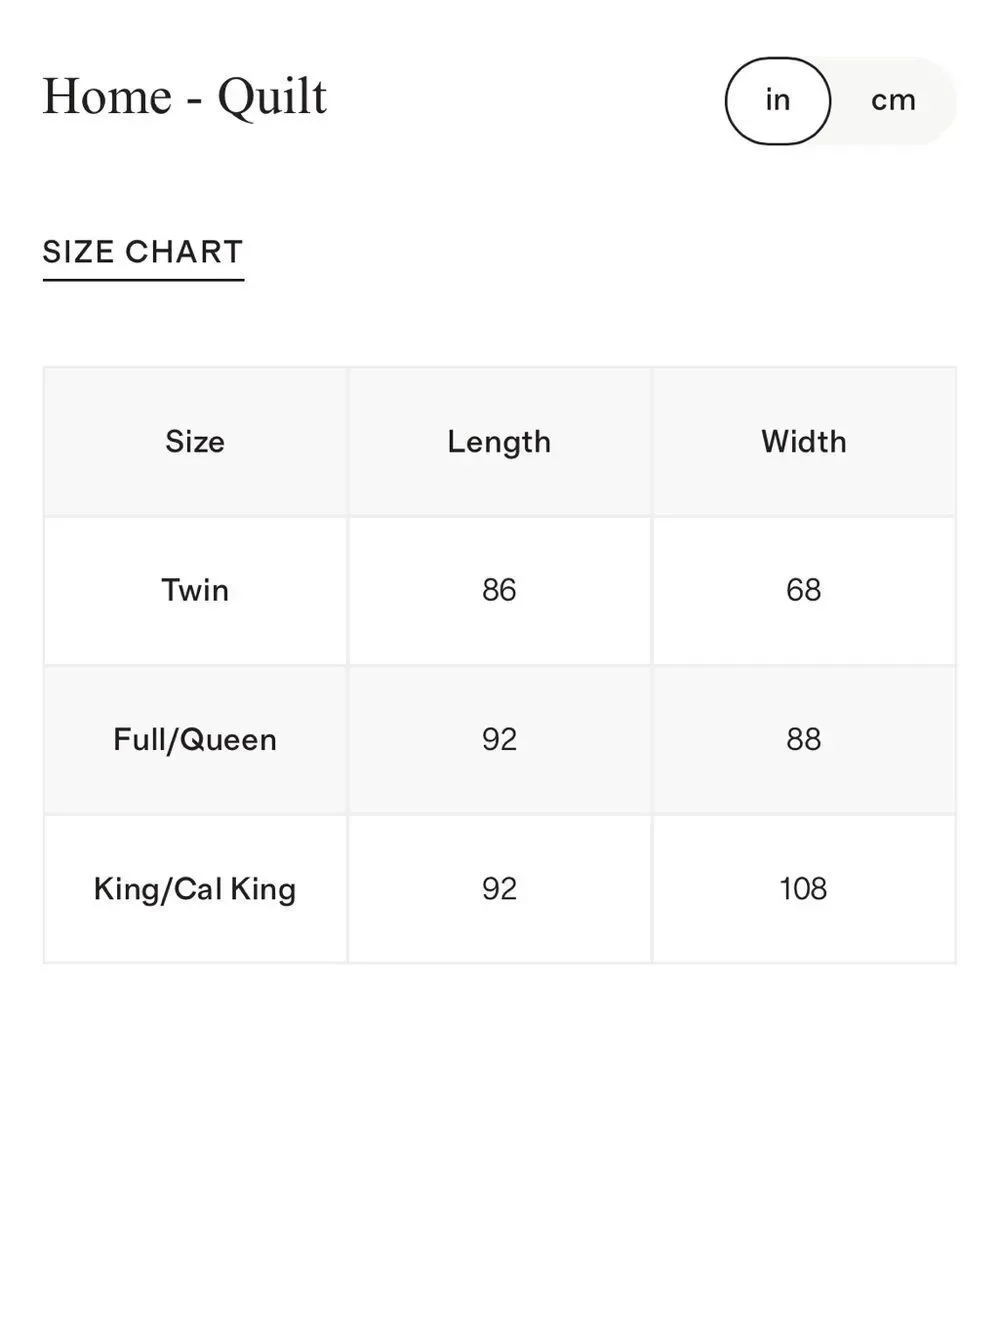The image size is (1000, 1333).
Task: Click the King/Cal King width value 108
Action: (x=804, y=889)
